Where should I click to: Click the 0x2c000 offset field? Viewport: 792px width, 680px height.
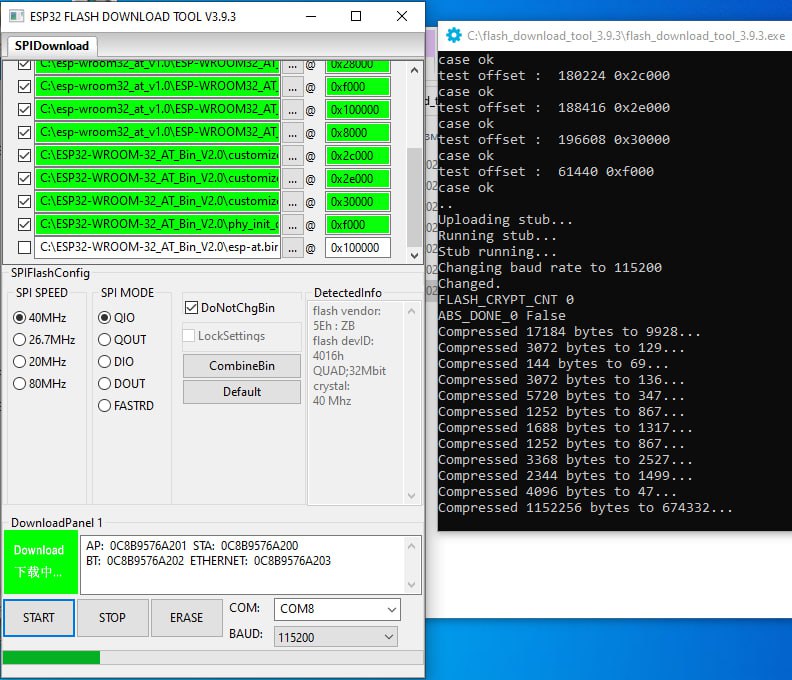[x=358, y=156]
